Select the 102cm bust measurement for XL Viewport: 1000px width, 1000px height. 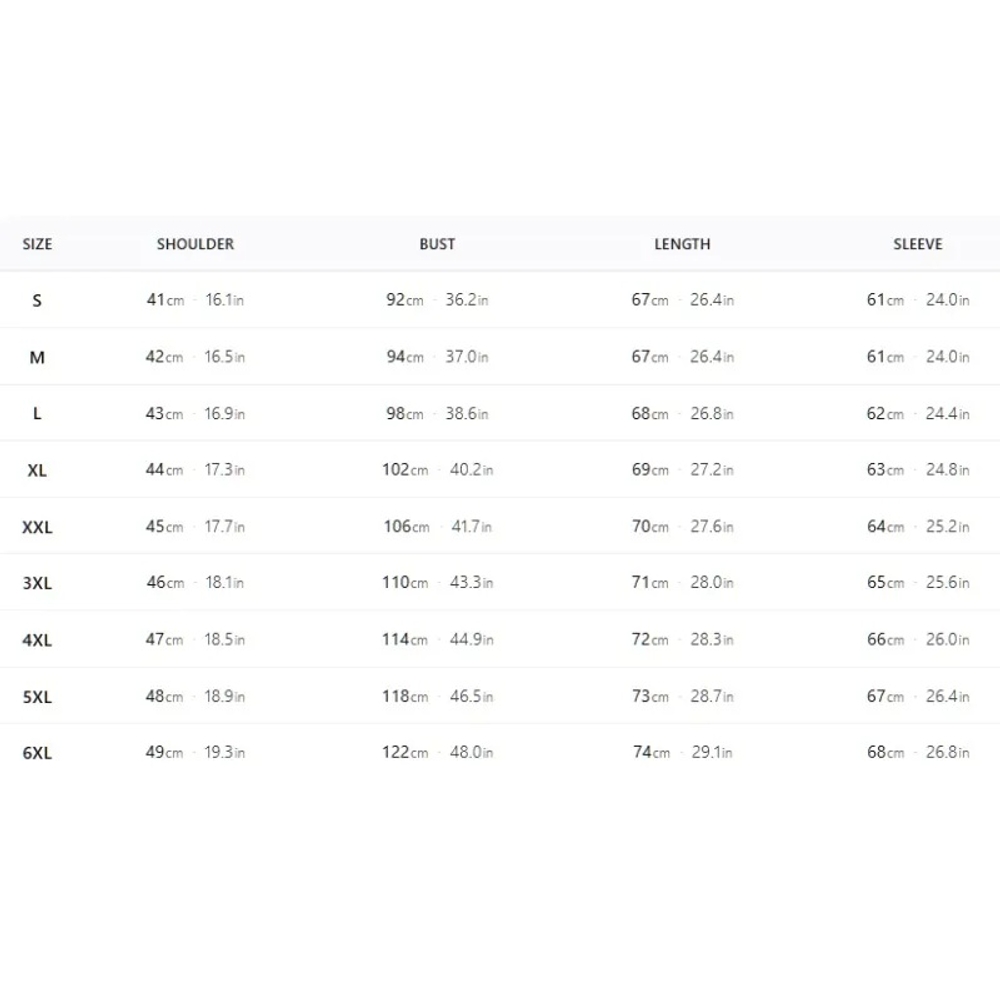point(405,470)
